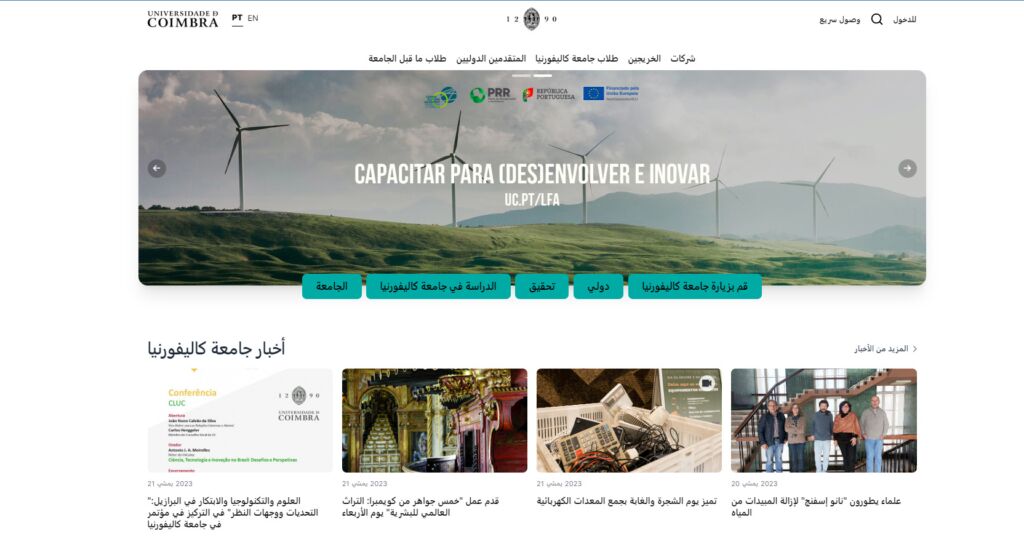1024x555 pixels.
Task: Click the search magnifier icon
Action: click(877, 19)
